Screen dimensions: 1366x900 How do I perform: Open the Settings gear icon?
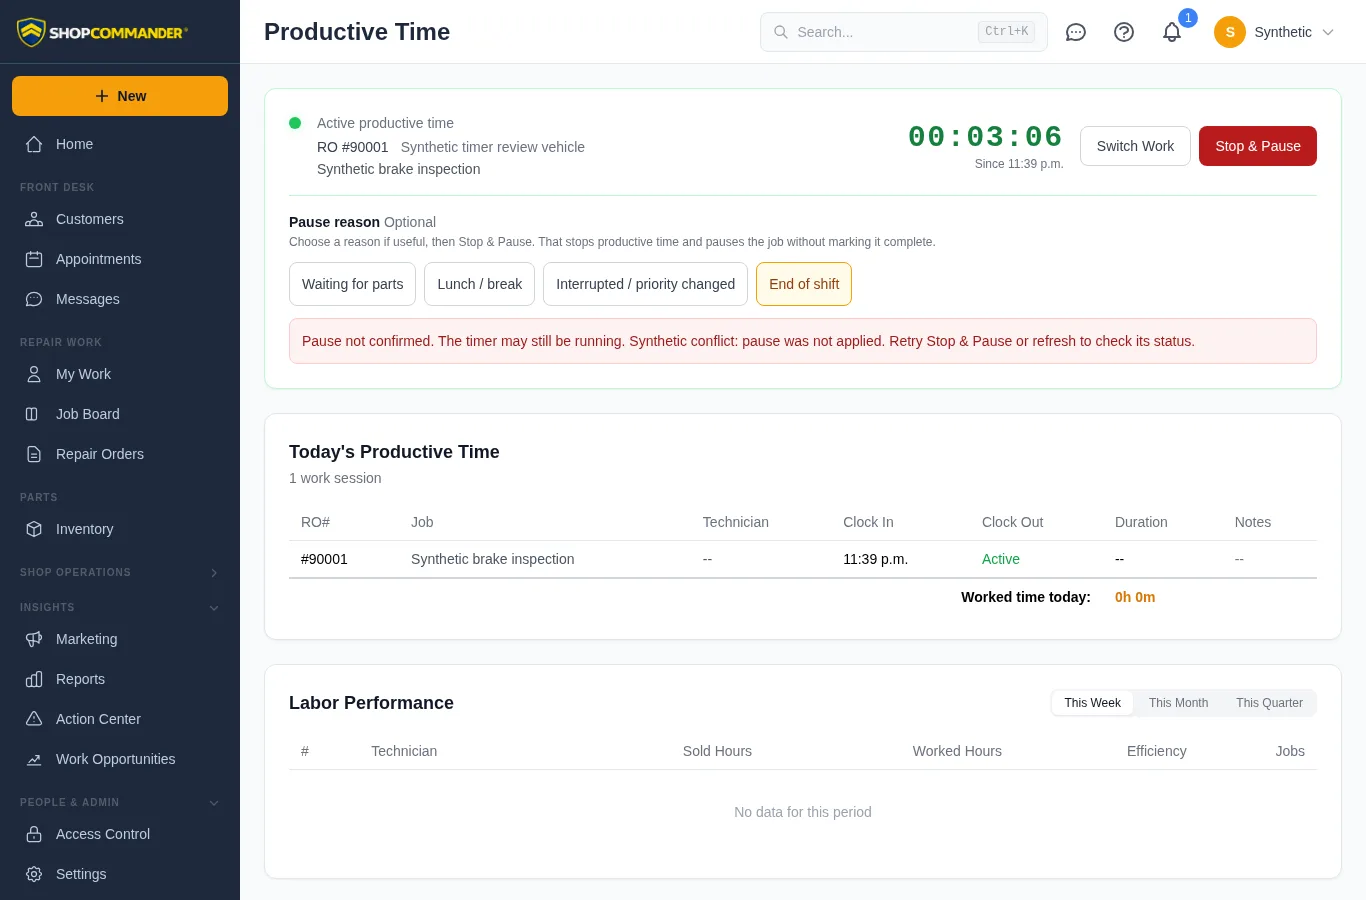point(34,874)
